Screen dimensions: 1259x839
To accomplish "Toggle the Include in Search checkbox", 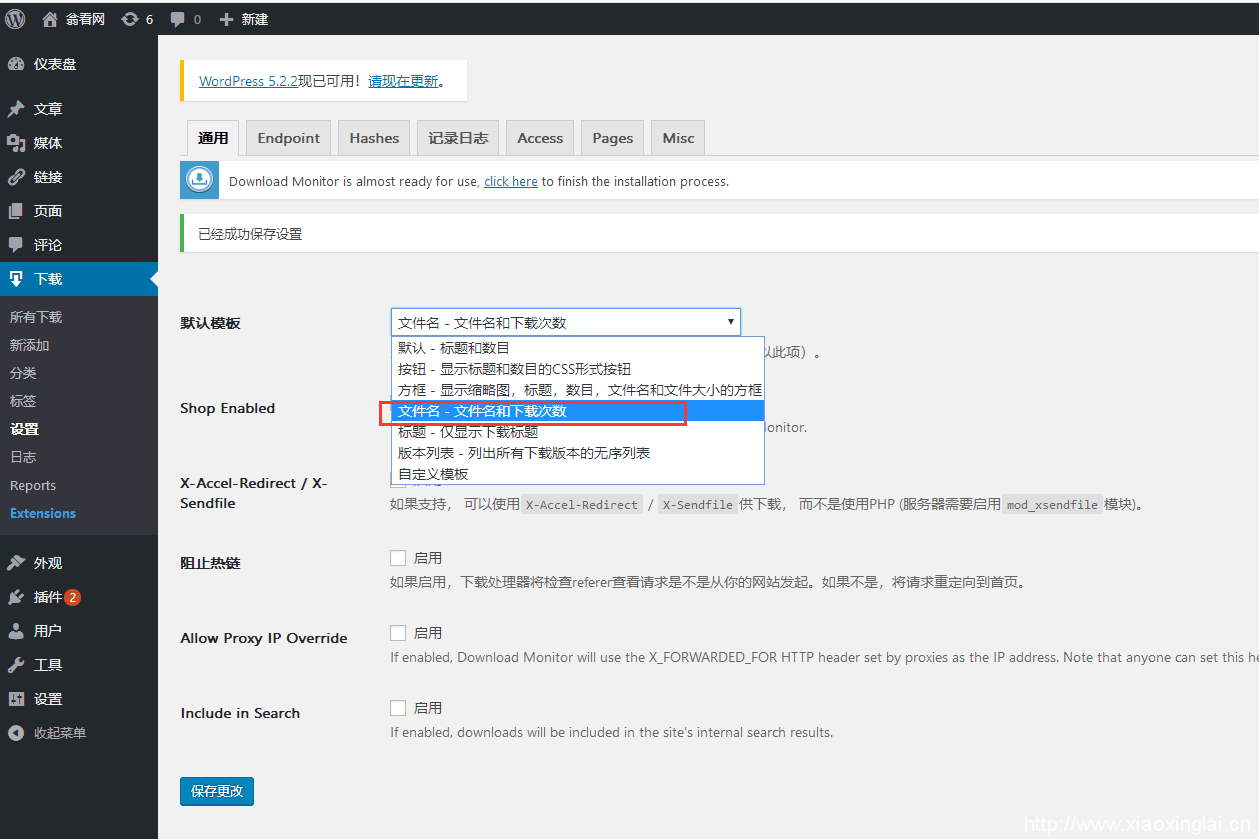I will (x=398, y=708).
